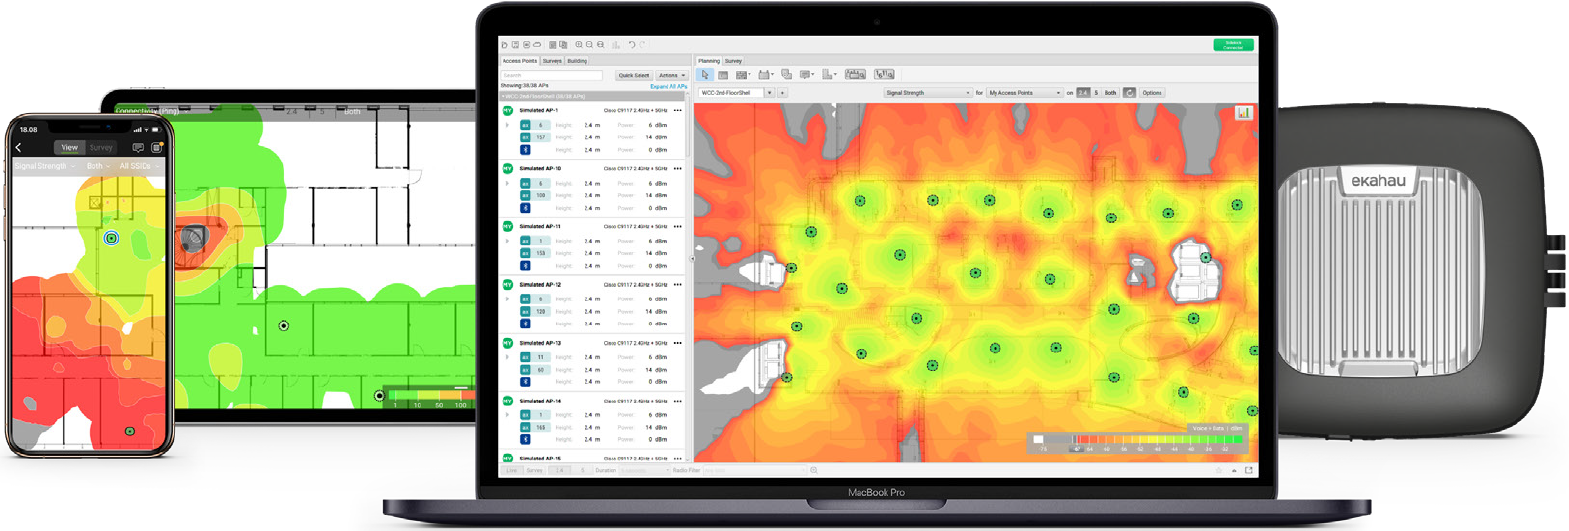Open the three-dot menu for Simulated AP-13

click(678, 343)
